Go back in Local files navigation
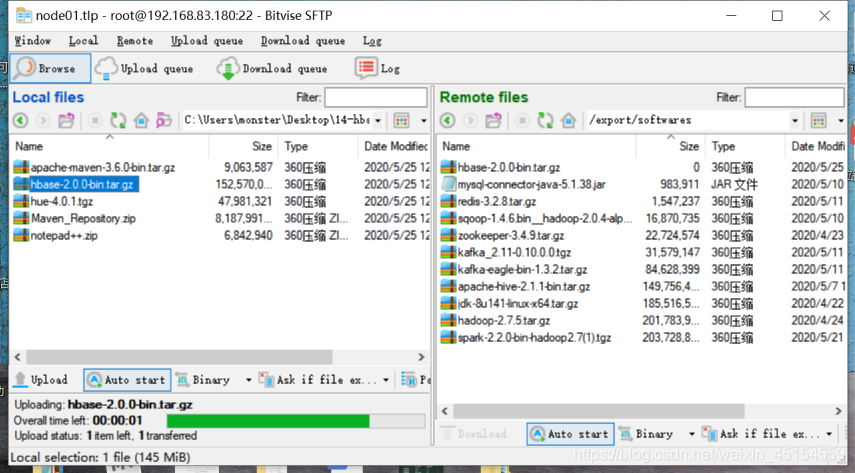The height and width of the screenshot is (473, 855). click(21, 120)
